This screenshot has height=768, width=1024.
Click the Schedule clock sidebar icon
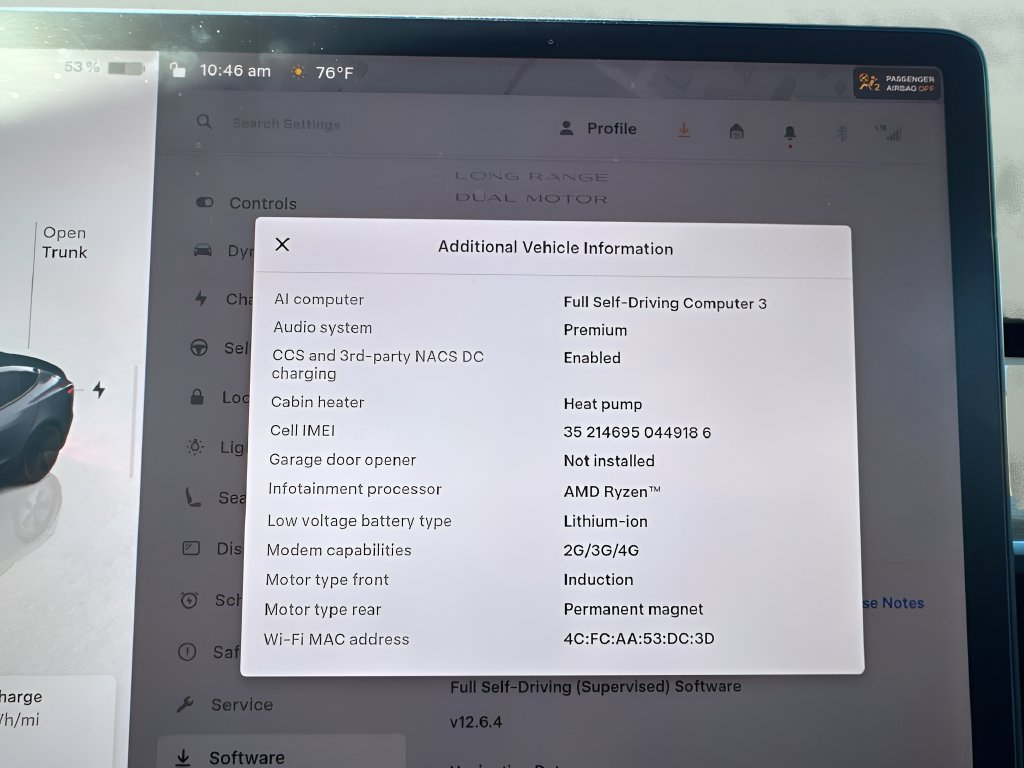click(x=189, y=600)
